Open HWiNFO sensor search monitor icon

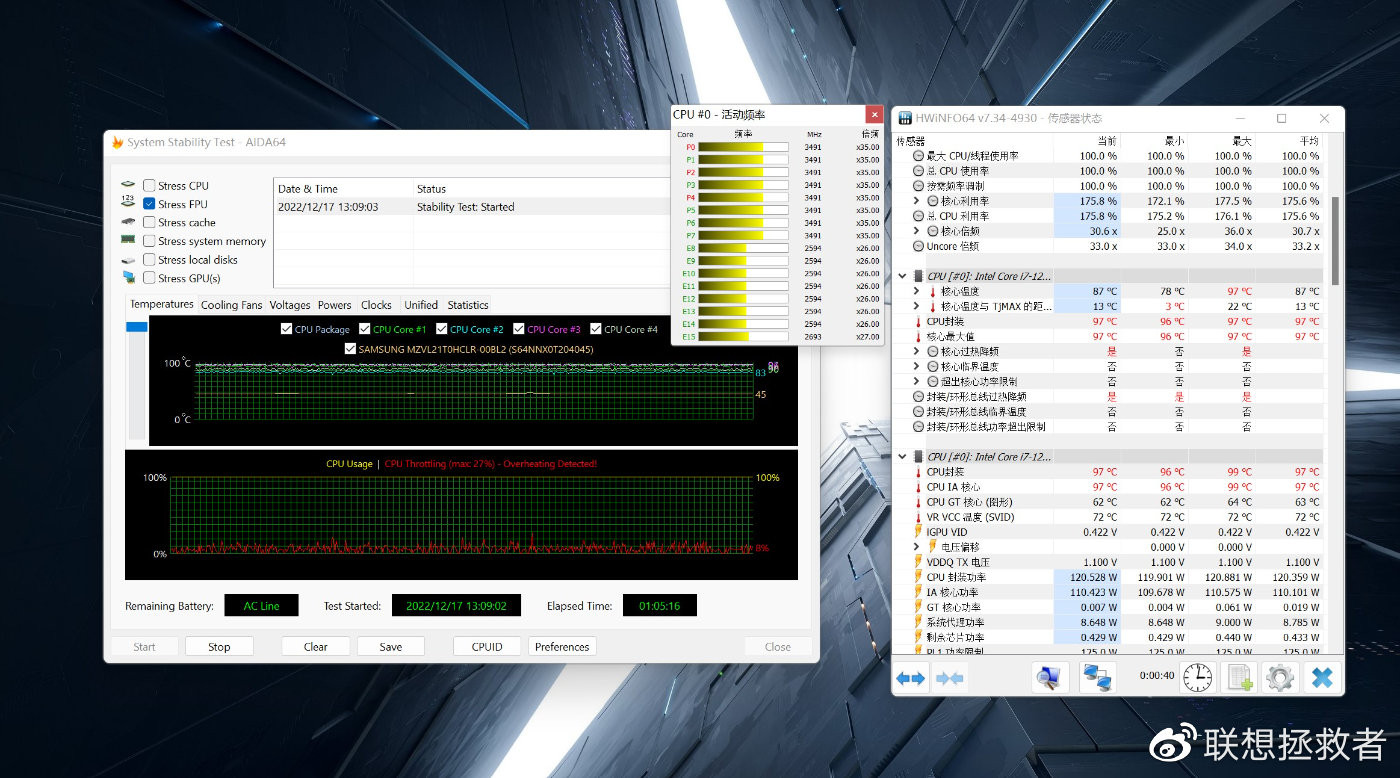coord(1047,677)
